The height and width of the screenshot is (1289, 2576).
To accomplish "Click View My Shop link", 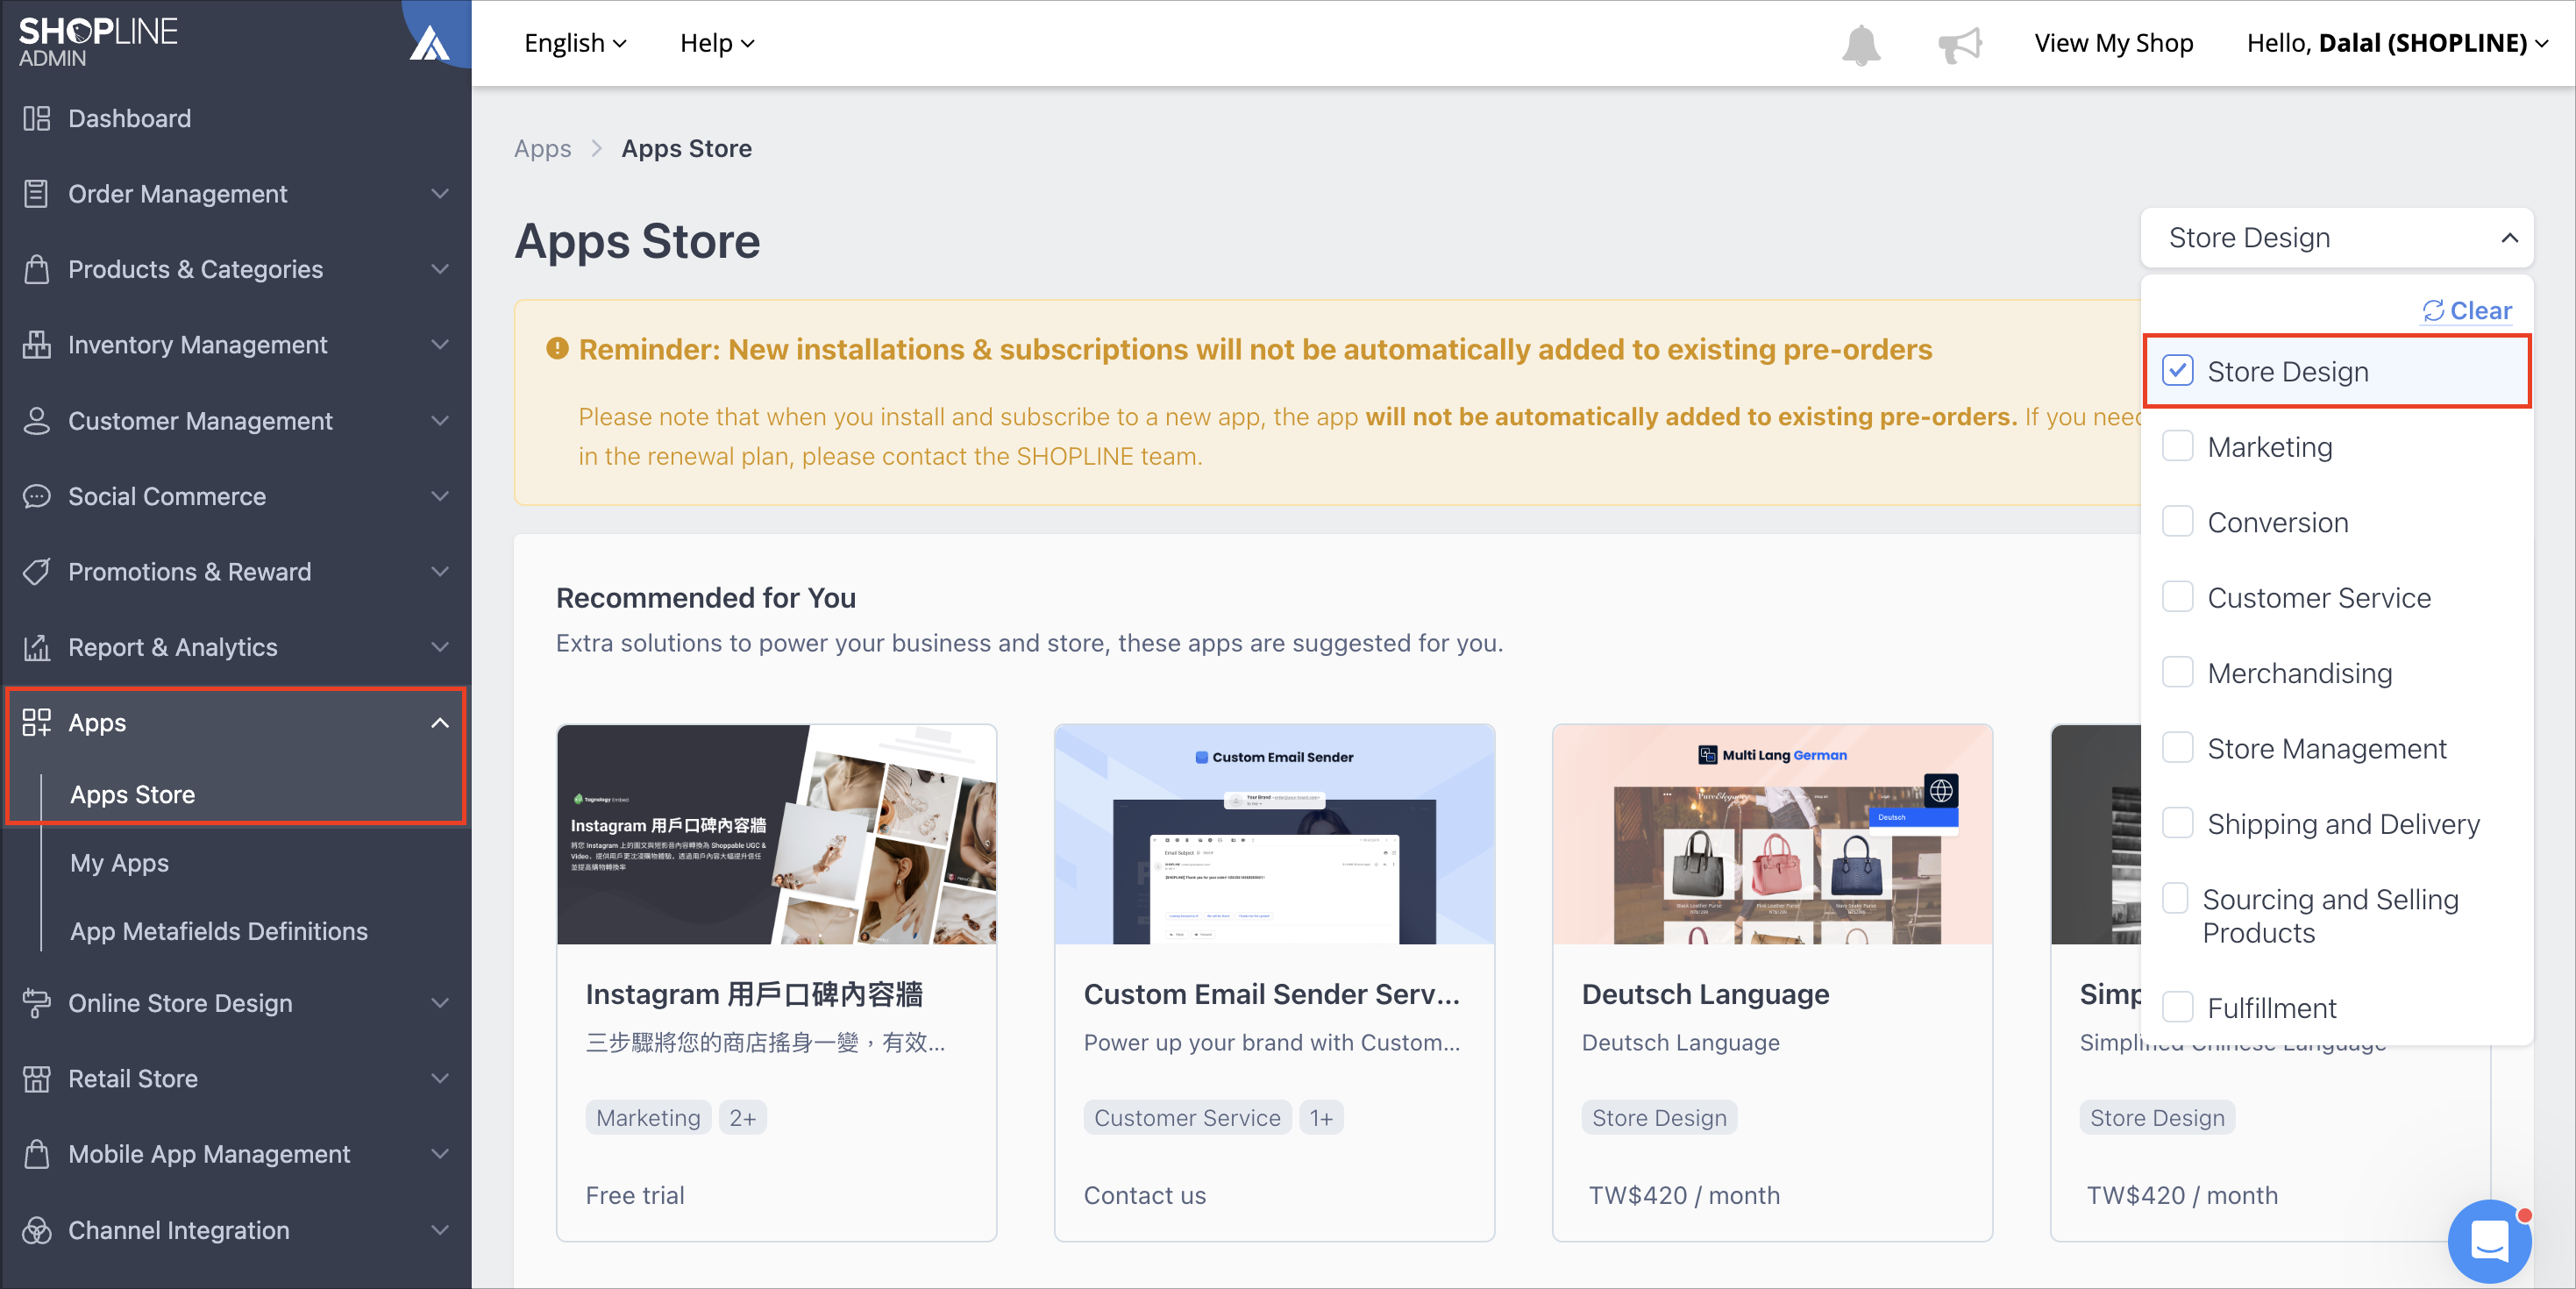I will click(x=2113, y=43).
